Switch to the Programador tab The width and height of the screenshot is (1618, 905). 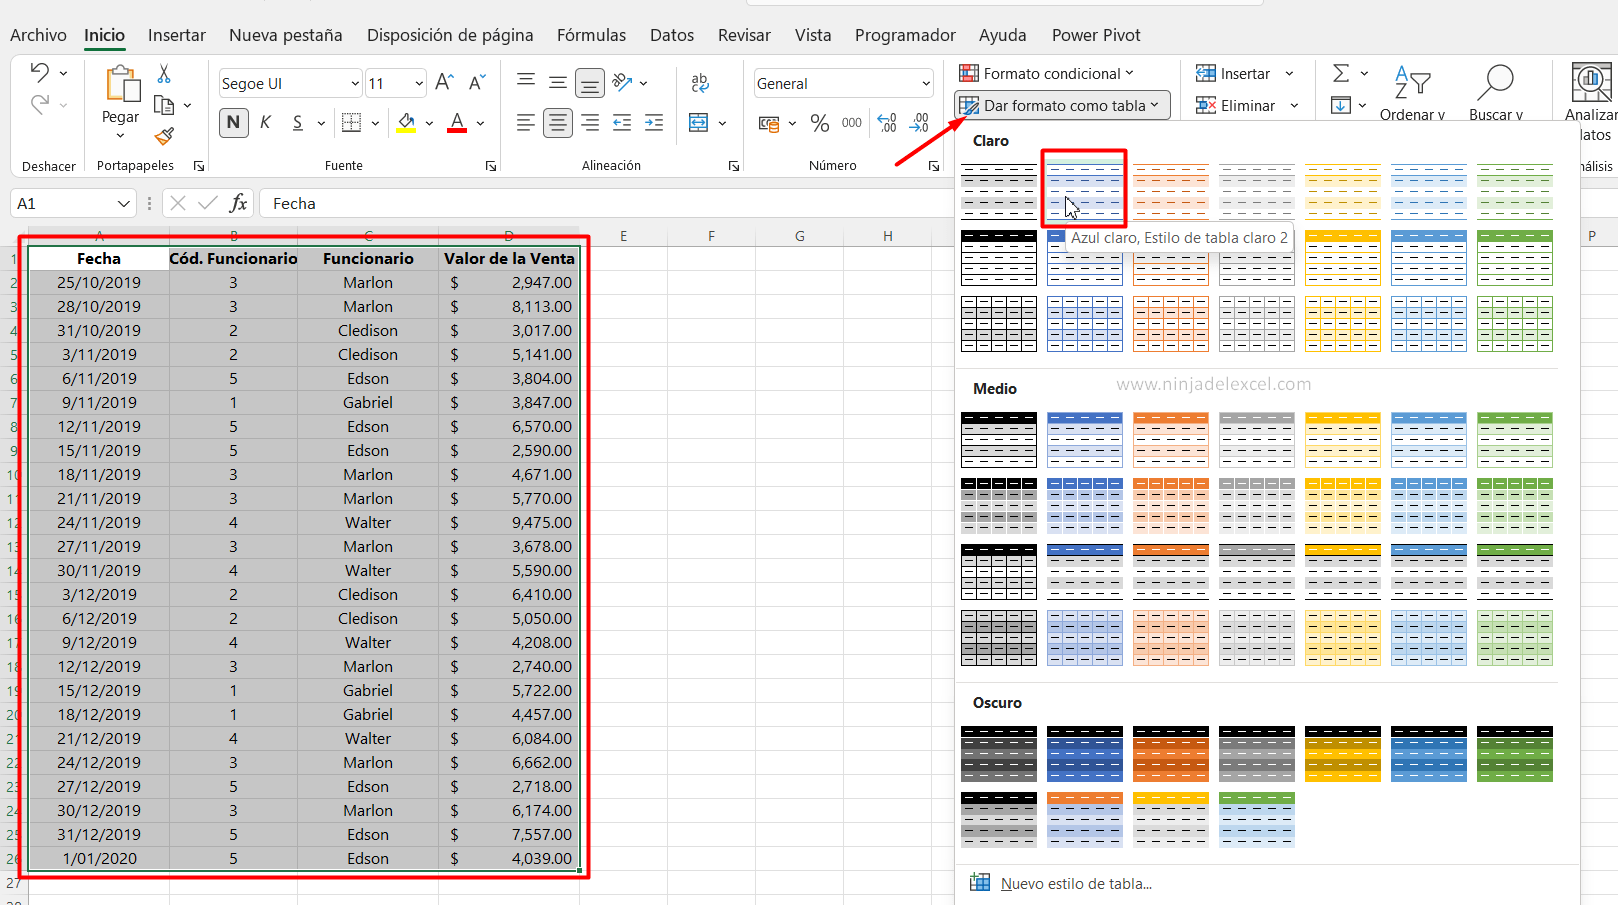pos(905,35)
